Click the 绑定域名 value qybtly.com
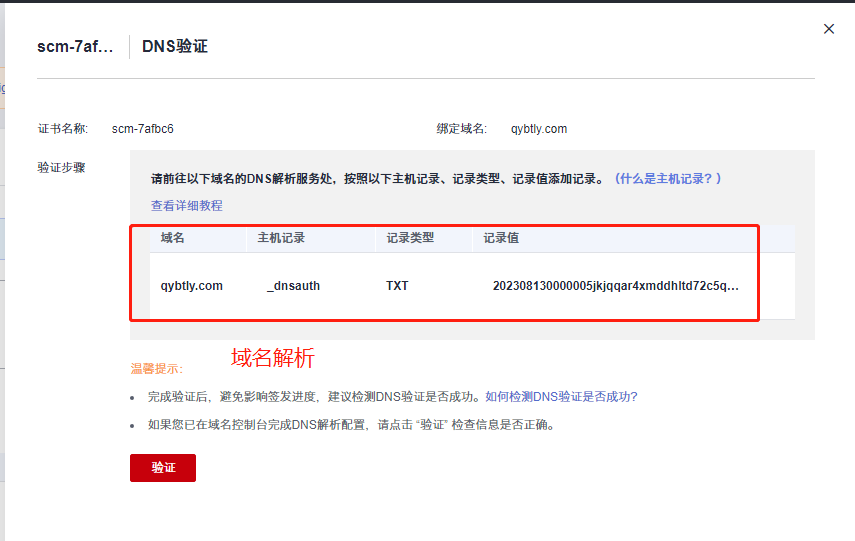This screenshot has width=855, height=541. [539, 129]
